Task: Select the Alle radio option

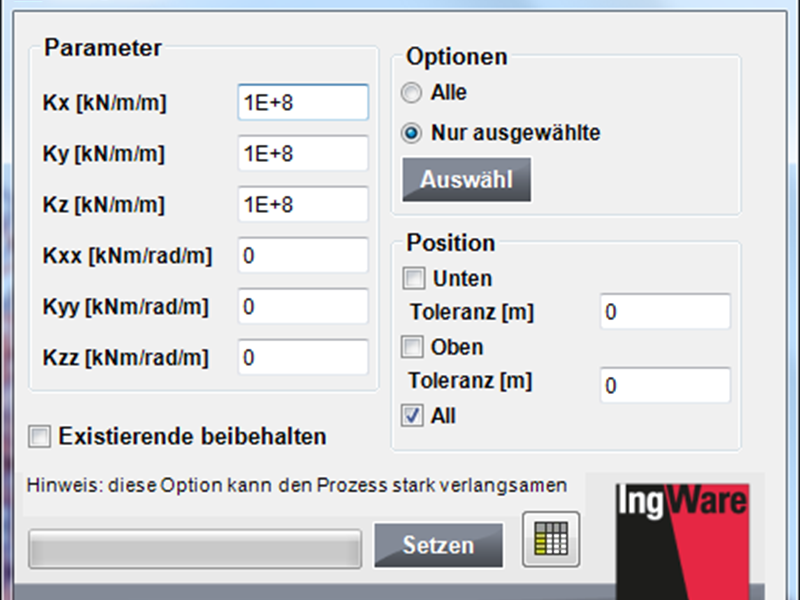Action: [x=412, y=93]
